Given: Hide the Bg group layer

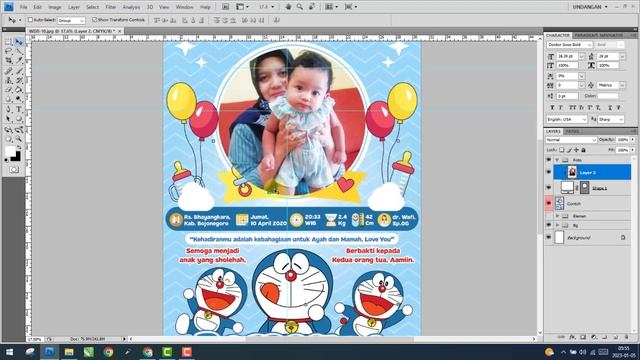Looking at the screenshot, I should point(549,225).
